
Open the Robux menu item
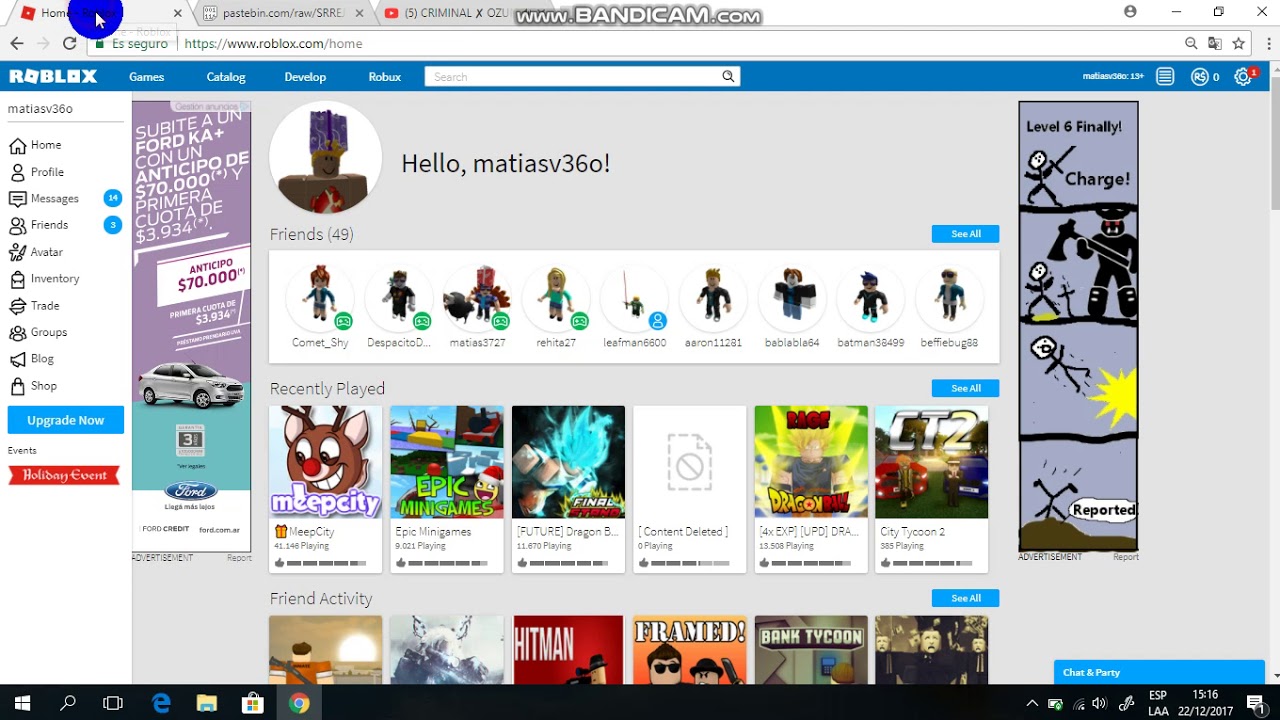(385, 77)
